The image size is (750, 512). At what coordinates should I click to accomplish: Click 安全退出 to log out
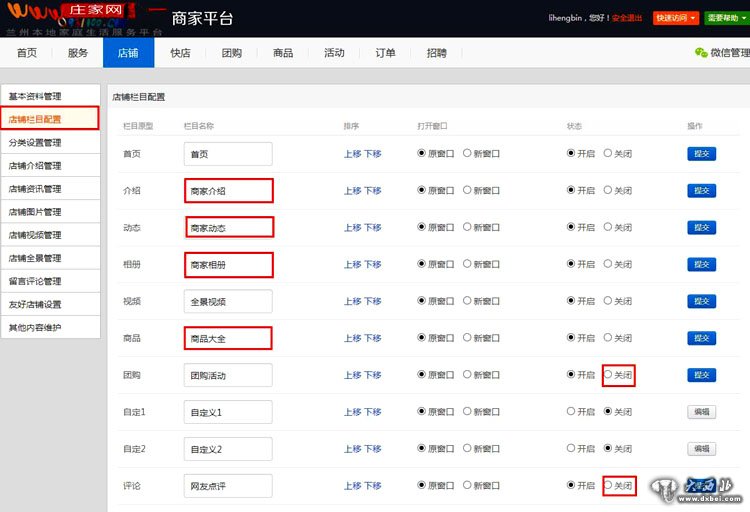[627, 18]
